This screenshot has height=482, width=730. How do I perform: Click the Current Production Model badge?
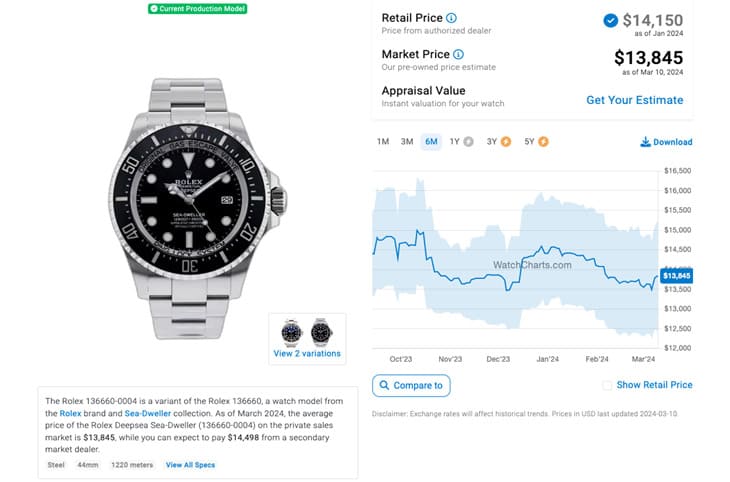coord(197,8)
